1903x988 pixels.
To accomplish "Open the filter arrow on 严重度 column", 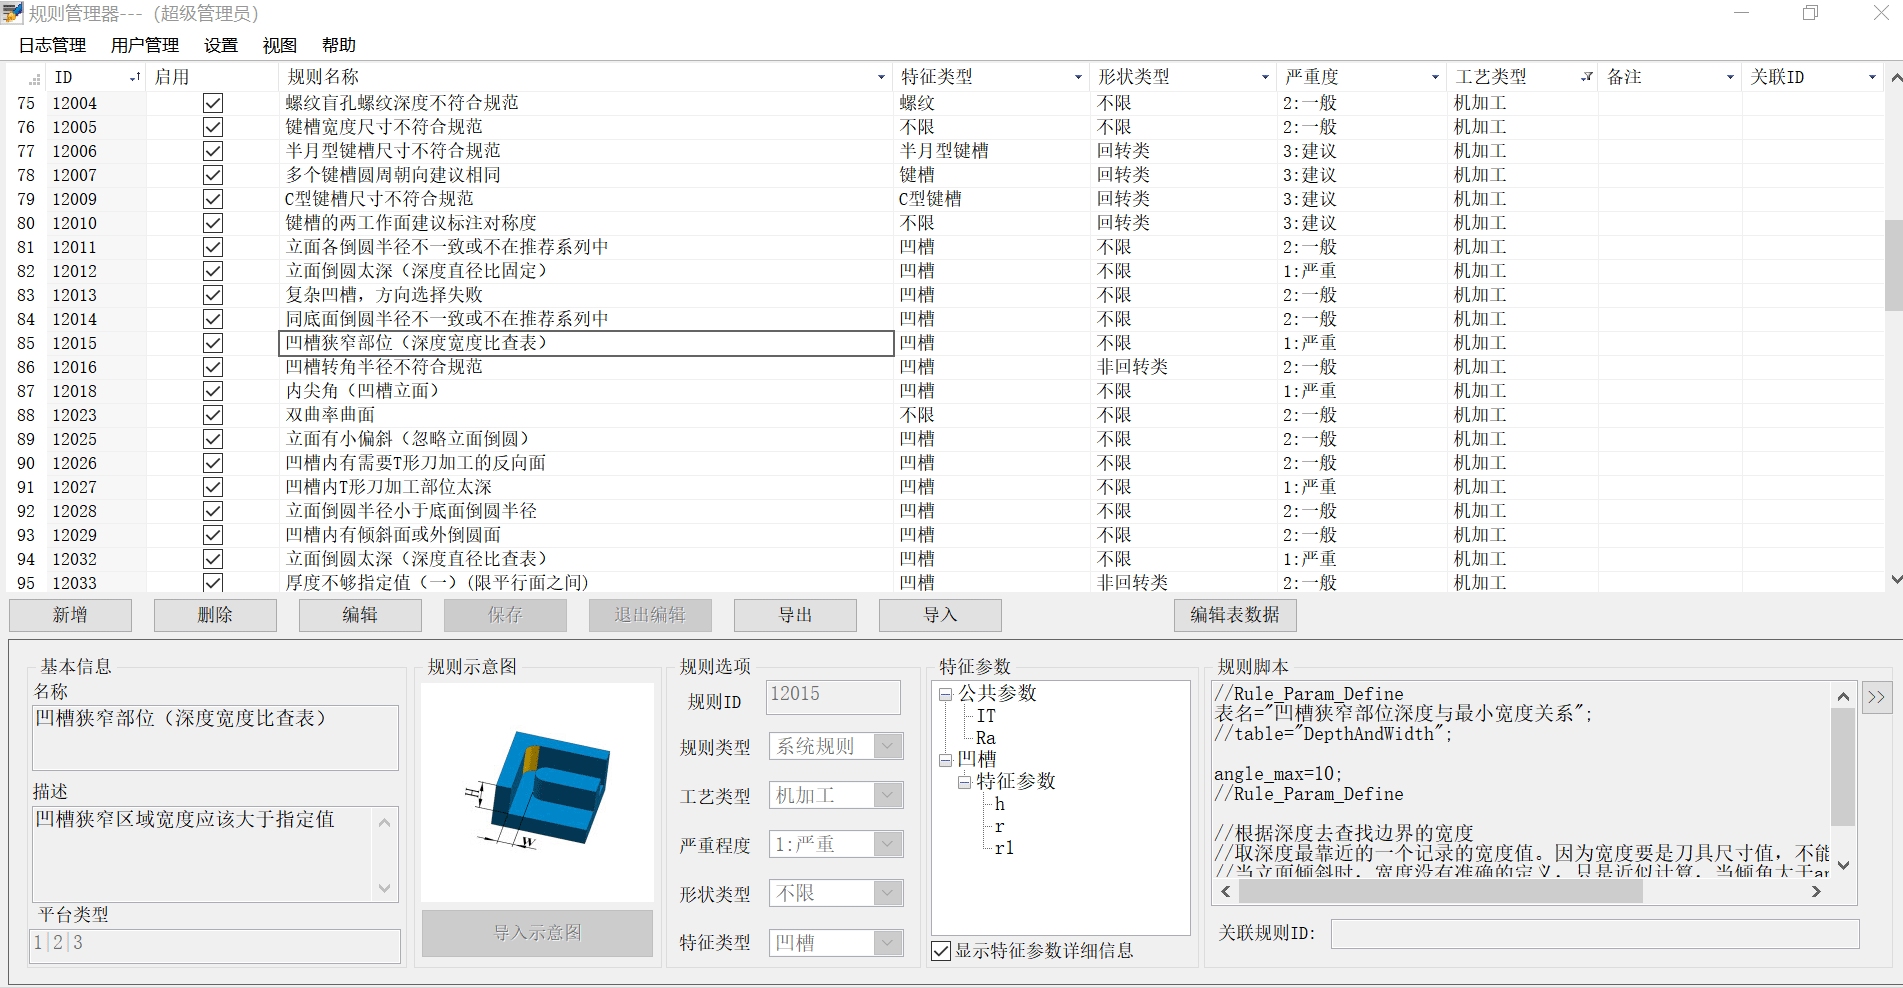I will pyautogui.click(x=1437, y=76).
